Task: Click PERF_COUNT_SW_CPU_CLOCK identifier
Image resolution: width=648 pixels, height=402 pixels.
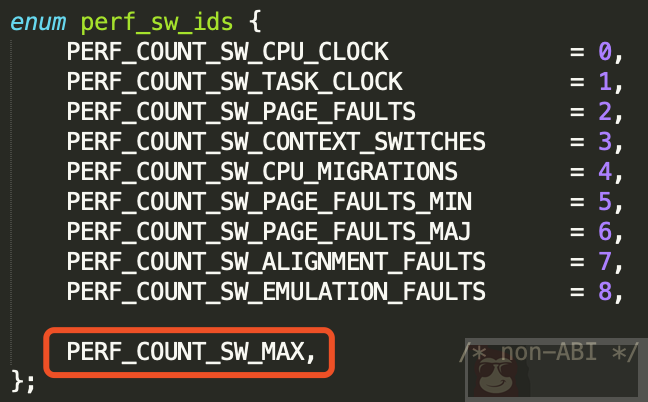Action: [x=227, y=52]
